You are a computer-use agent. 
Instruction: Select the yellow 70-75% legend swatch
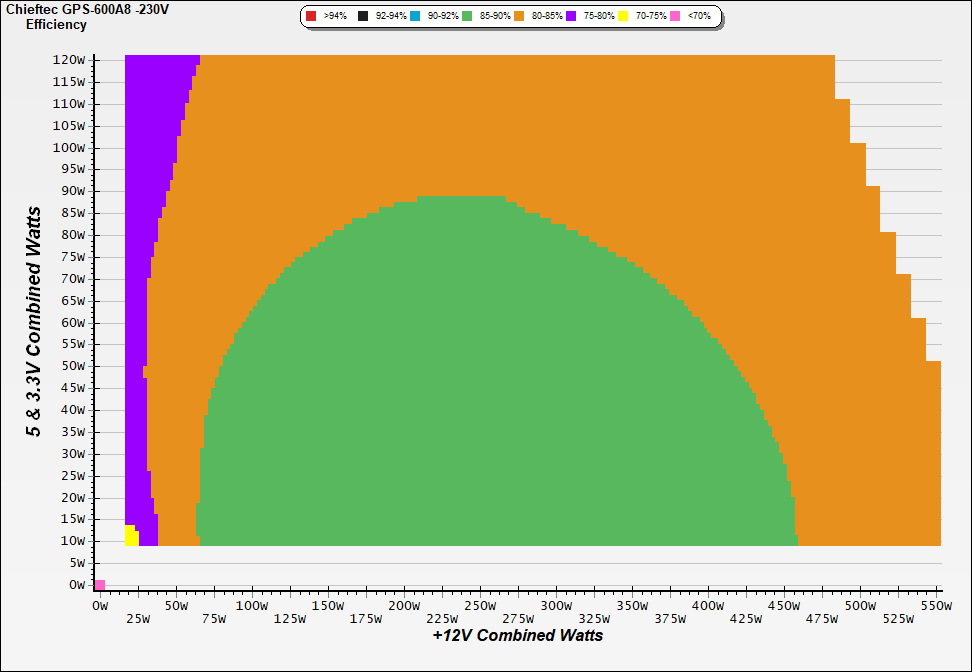point(624,17)
